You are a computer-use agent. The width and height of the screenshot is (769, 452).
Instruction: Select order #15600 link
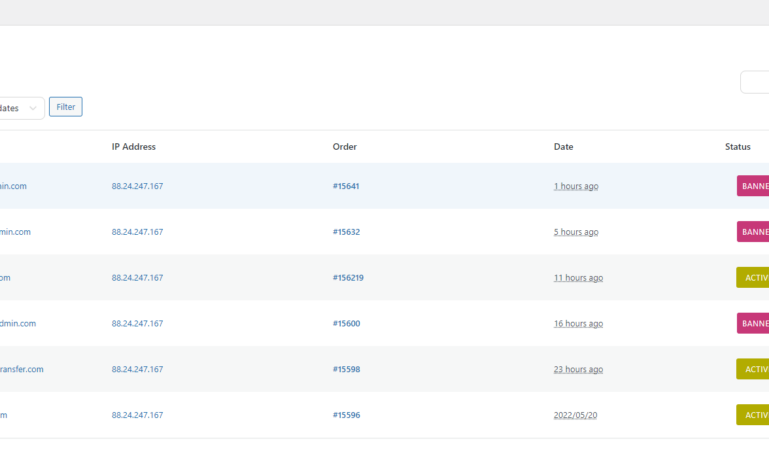pos(346,324)
